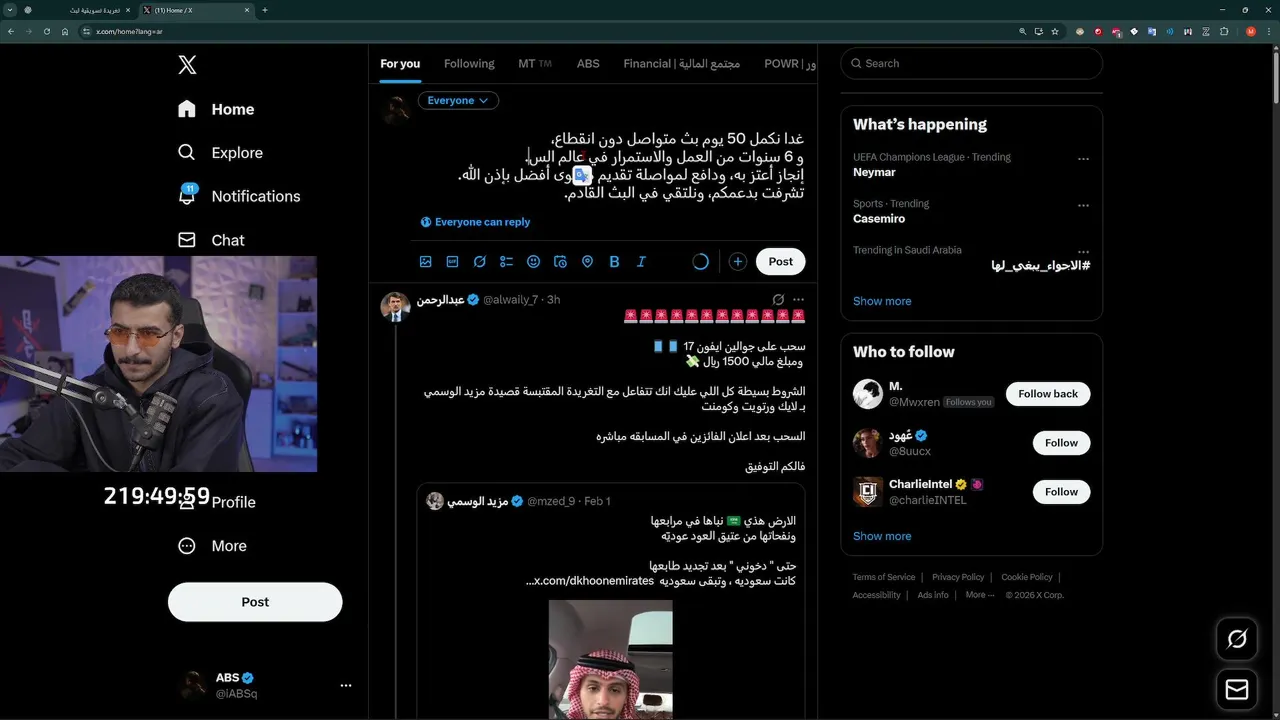
Task: Follow عُهود @8uucx
Action: click(1061, 443)
